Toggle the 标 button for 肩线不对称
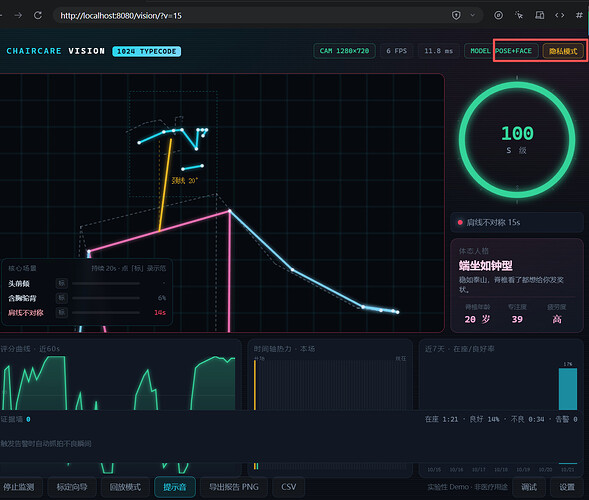This screenshot has height=500, width=589. pos(62,312)
